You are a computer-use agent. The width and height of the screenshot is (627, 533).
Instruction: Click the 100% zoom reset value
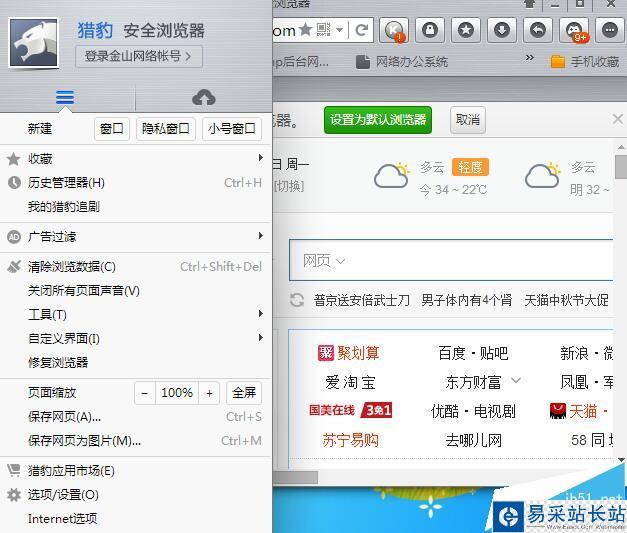177,393
